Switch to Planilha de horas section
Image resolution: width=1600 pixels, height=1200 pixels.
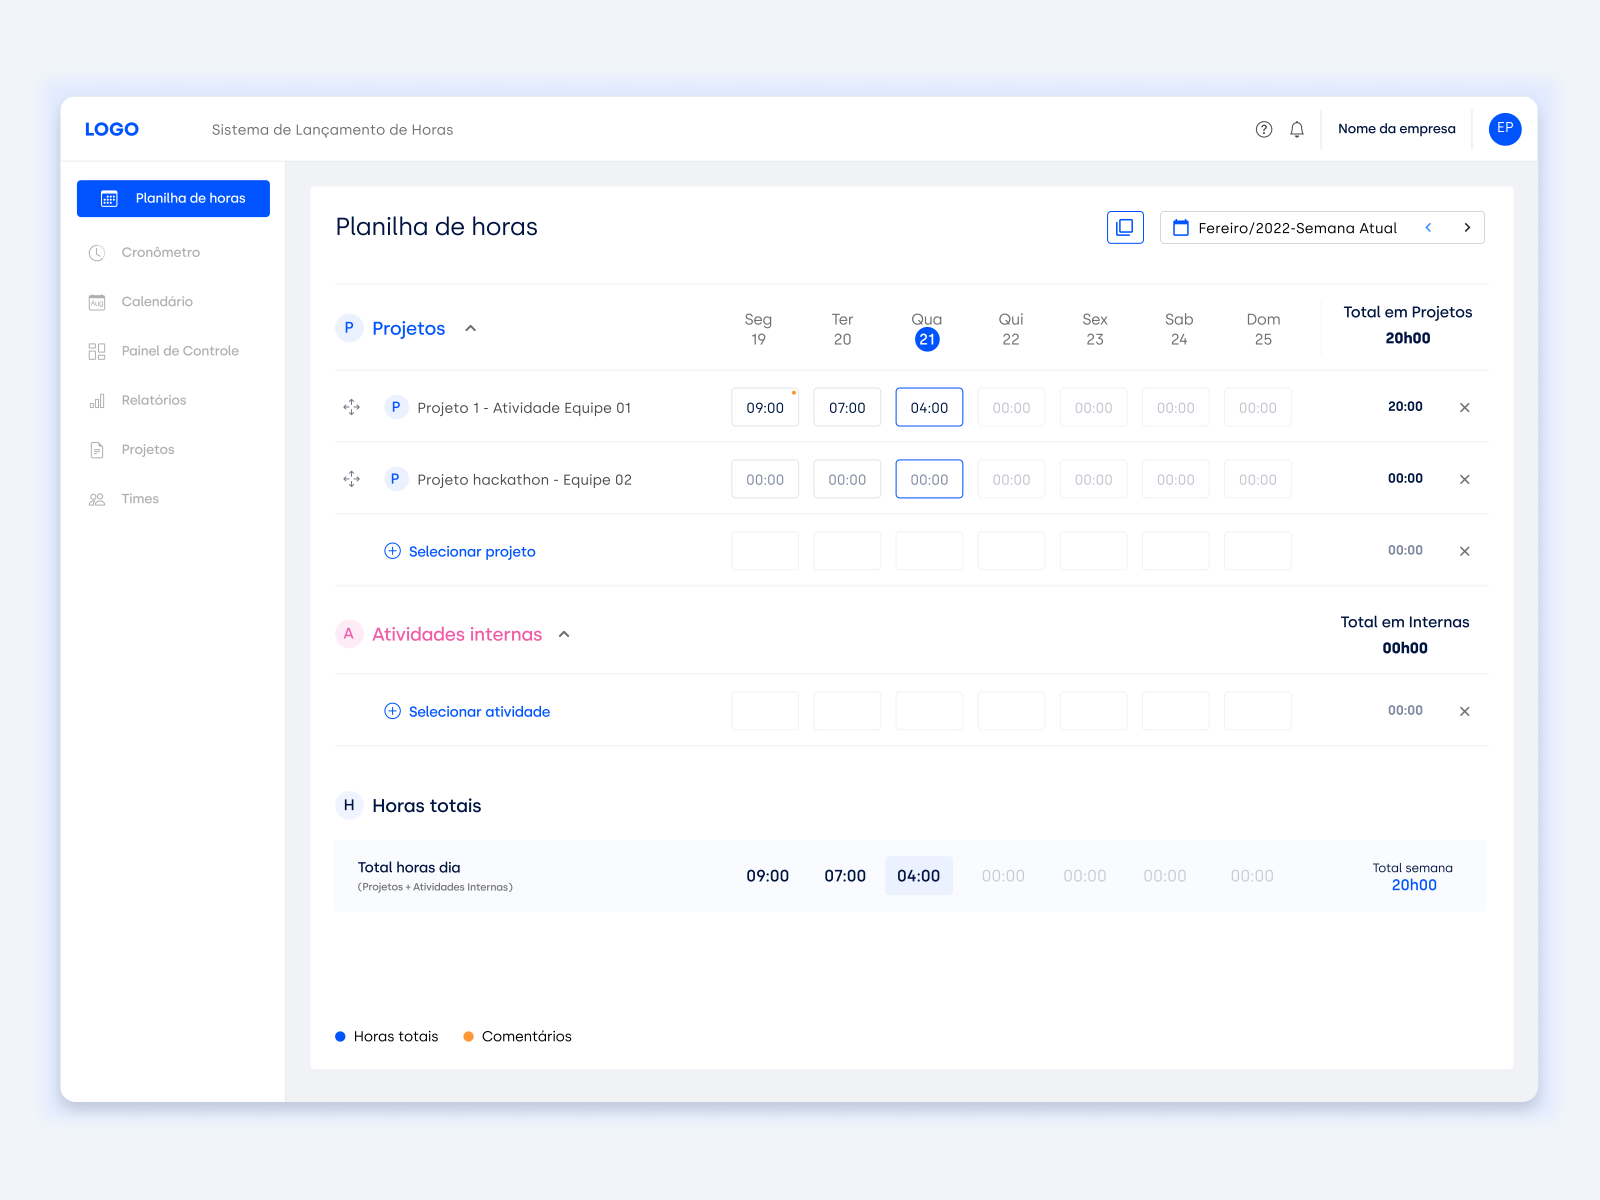click(x=173, y=198)
